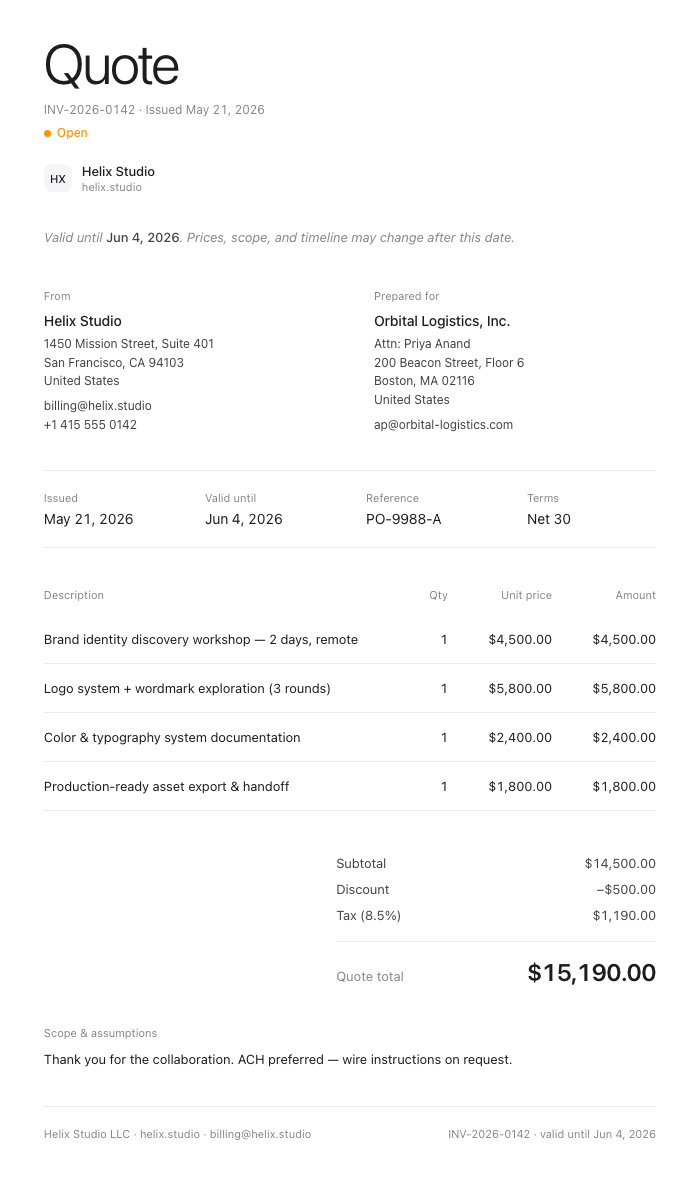Click the +1 415 555 0142 phone number
700x1184 pixels.
point(90,424)
